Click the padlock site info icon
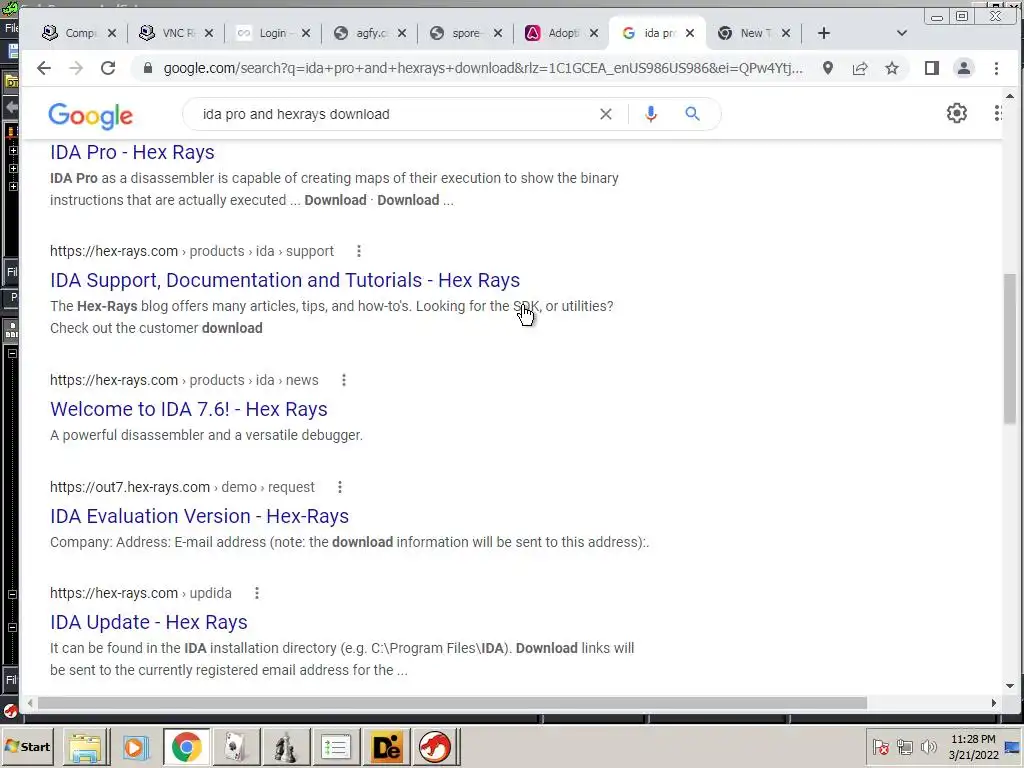Viewport: 1024px width, 768px height. [148, 68]
